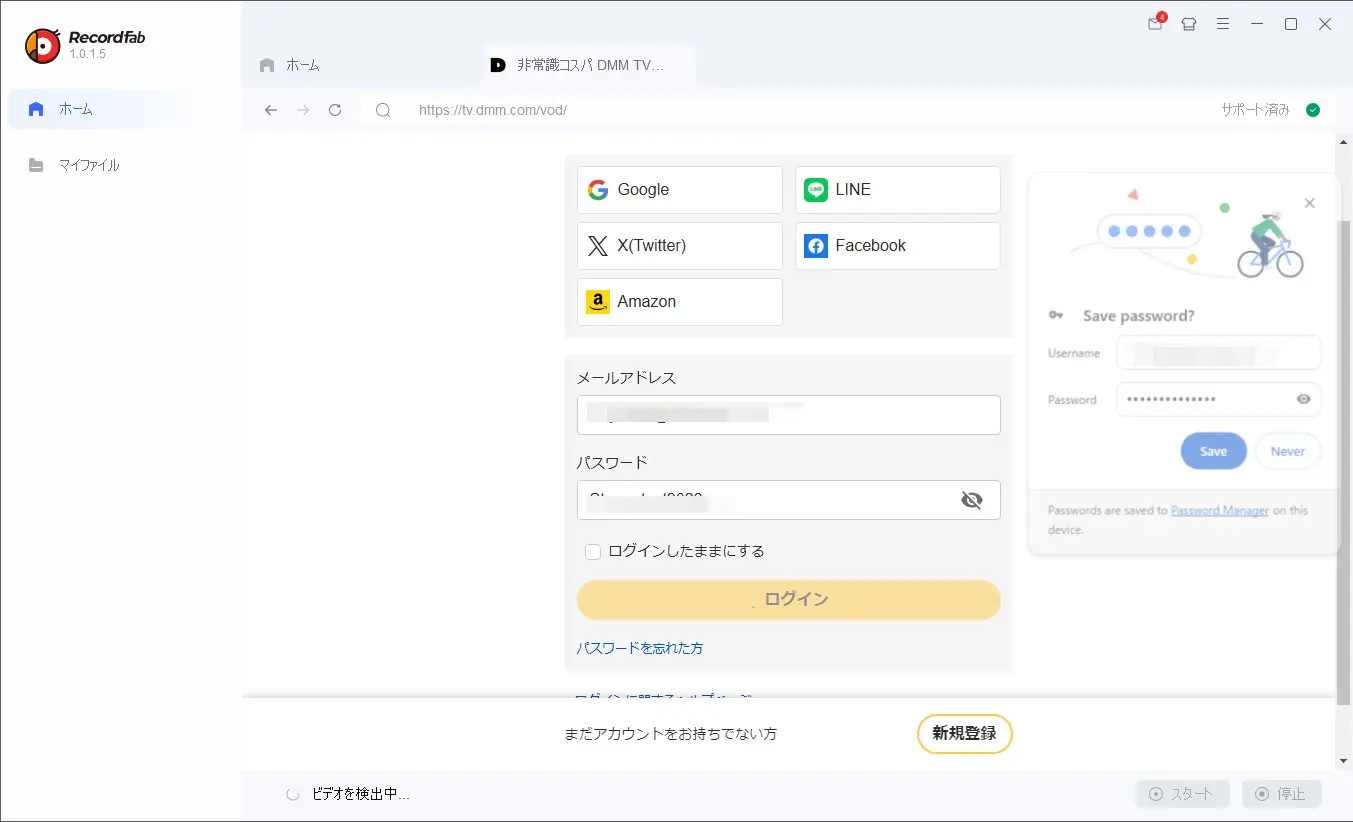1353x822 pixels.
Task: Reload the page with refresh icon
Action: (x=335, y=110)
